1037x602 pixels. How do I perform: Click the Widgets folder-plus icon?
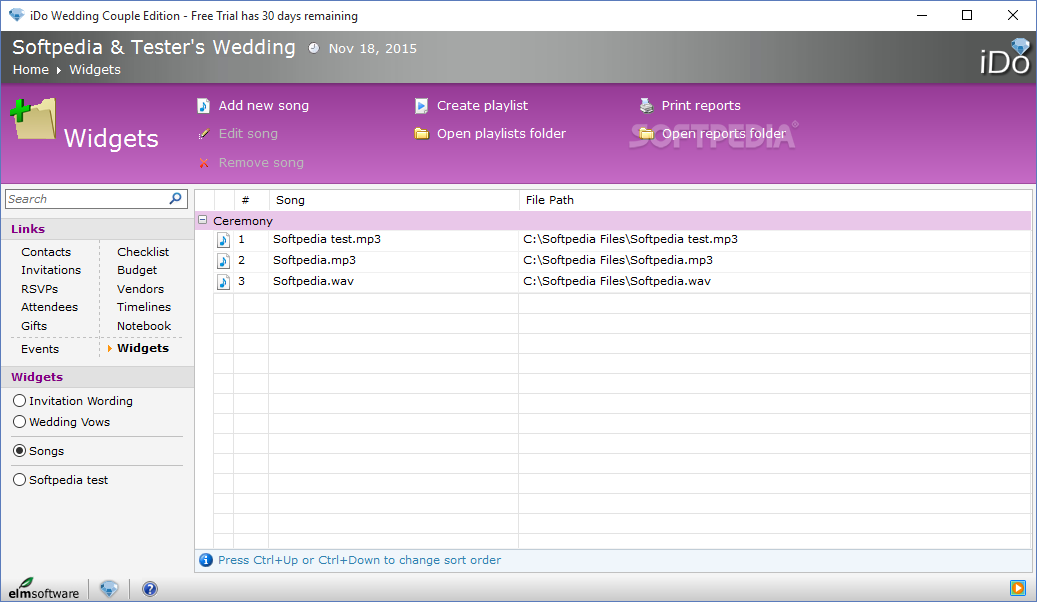coord(33,119)
